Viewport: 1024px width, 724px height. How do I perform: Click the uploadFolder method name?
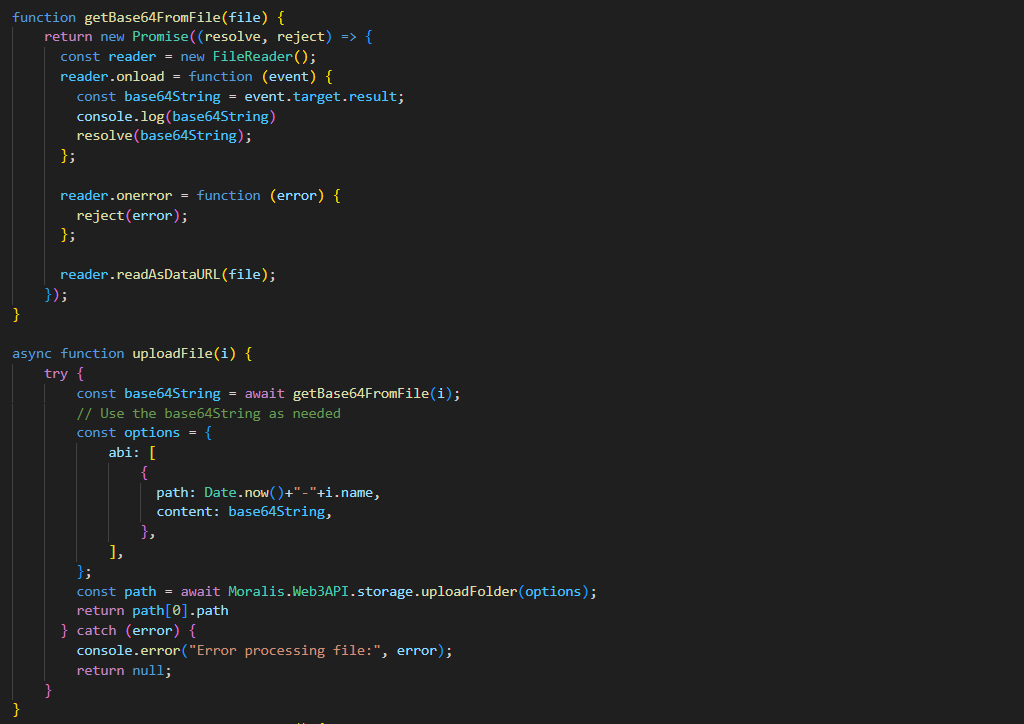click(x=470, y=591)
